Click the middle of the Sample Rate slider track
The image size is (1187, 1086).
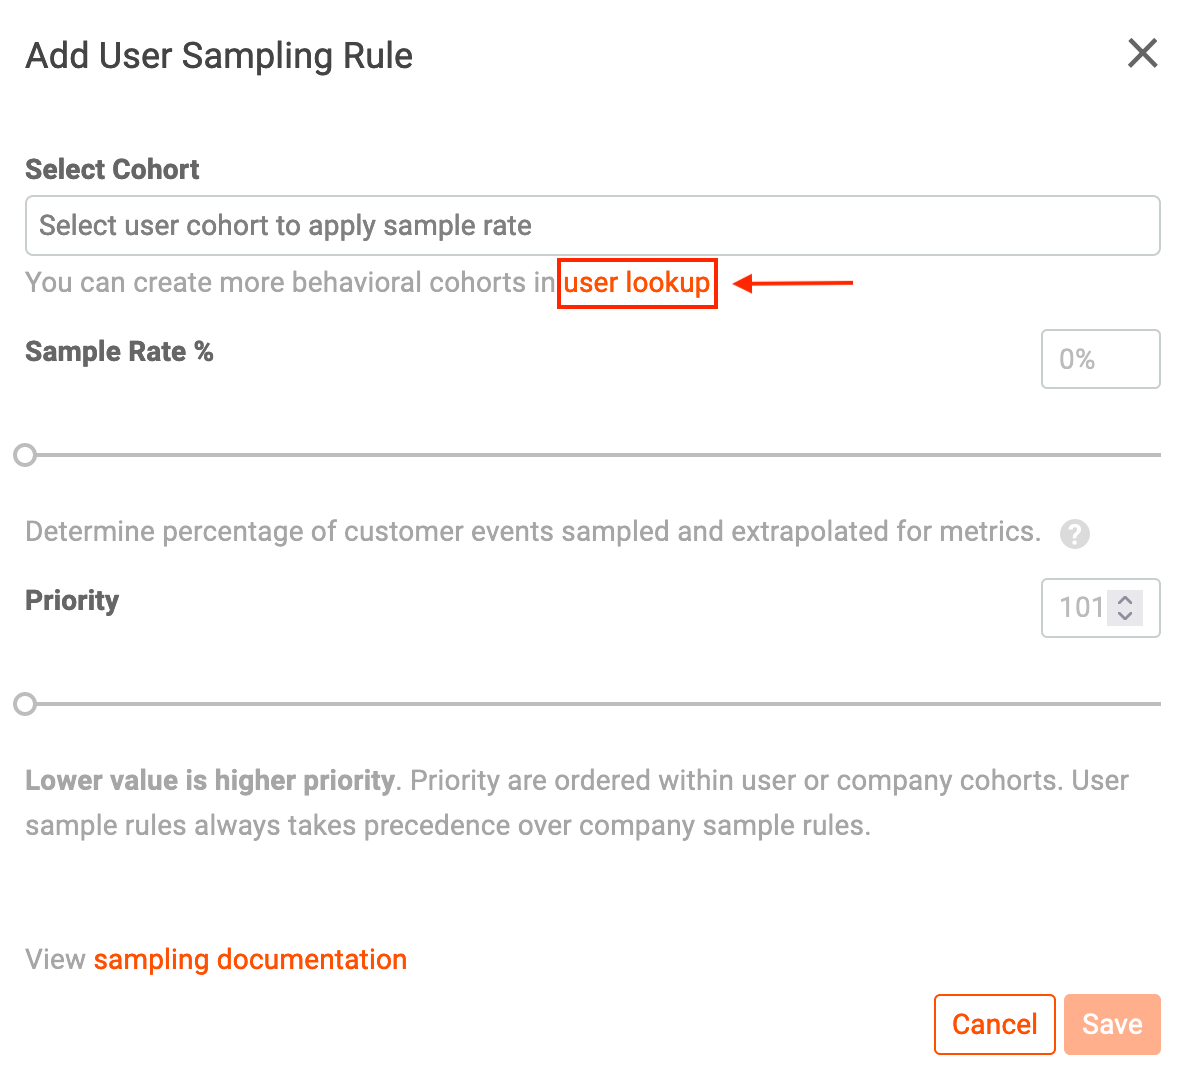592,456
